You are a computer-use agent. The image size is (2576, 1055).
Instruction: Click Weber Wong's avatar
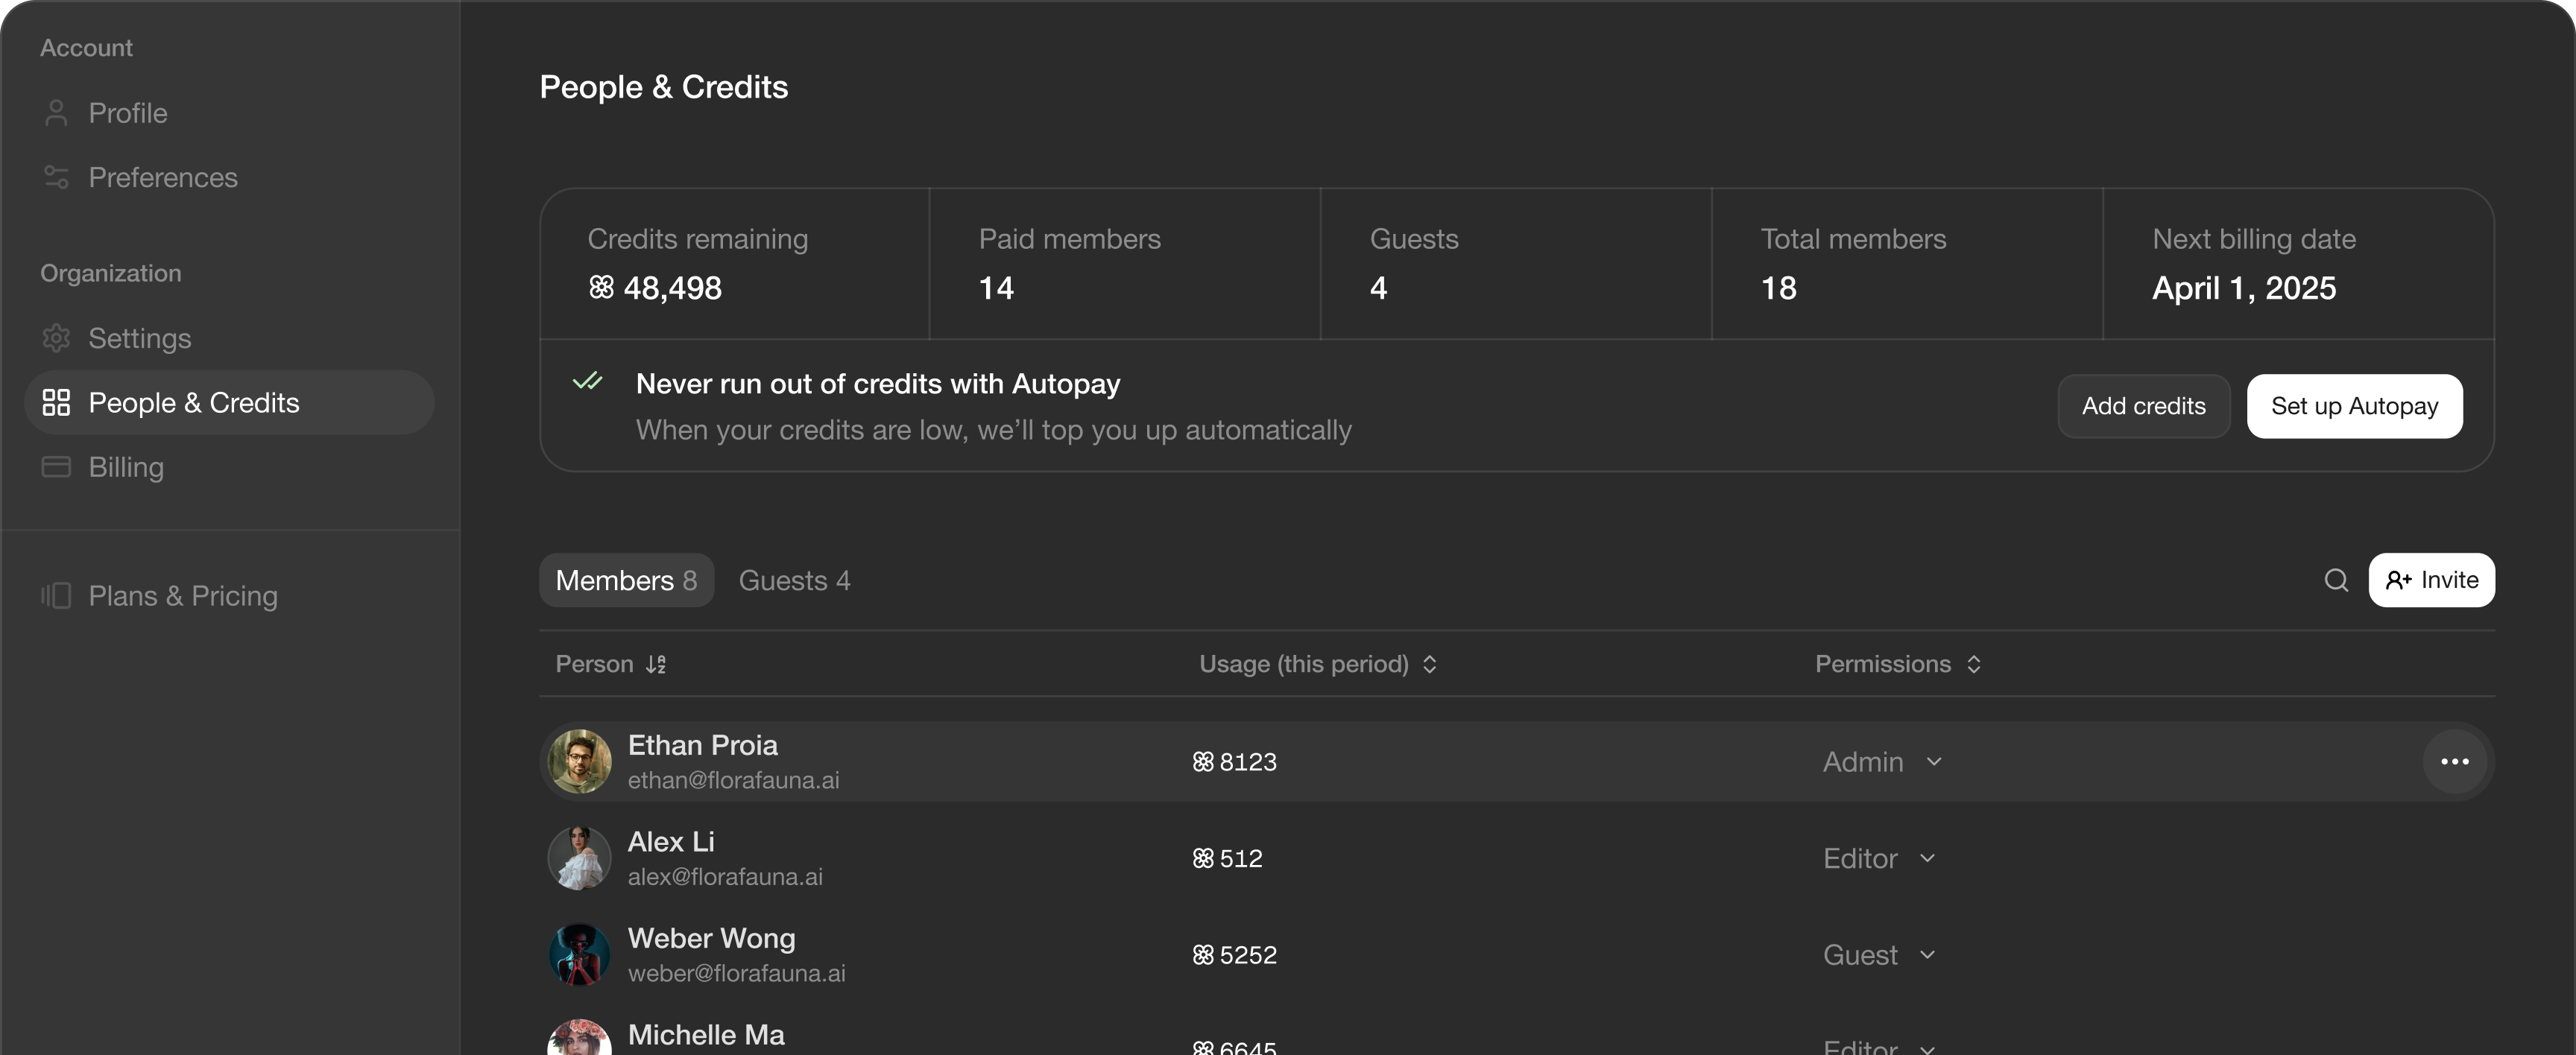[579, 955]
